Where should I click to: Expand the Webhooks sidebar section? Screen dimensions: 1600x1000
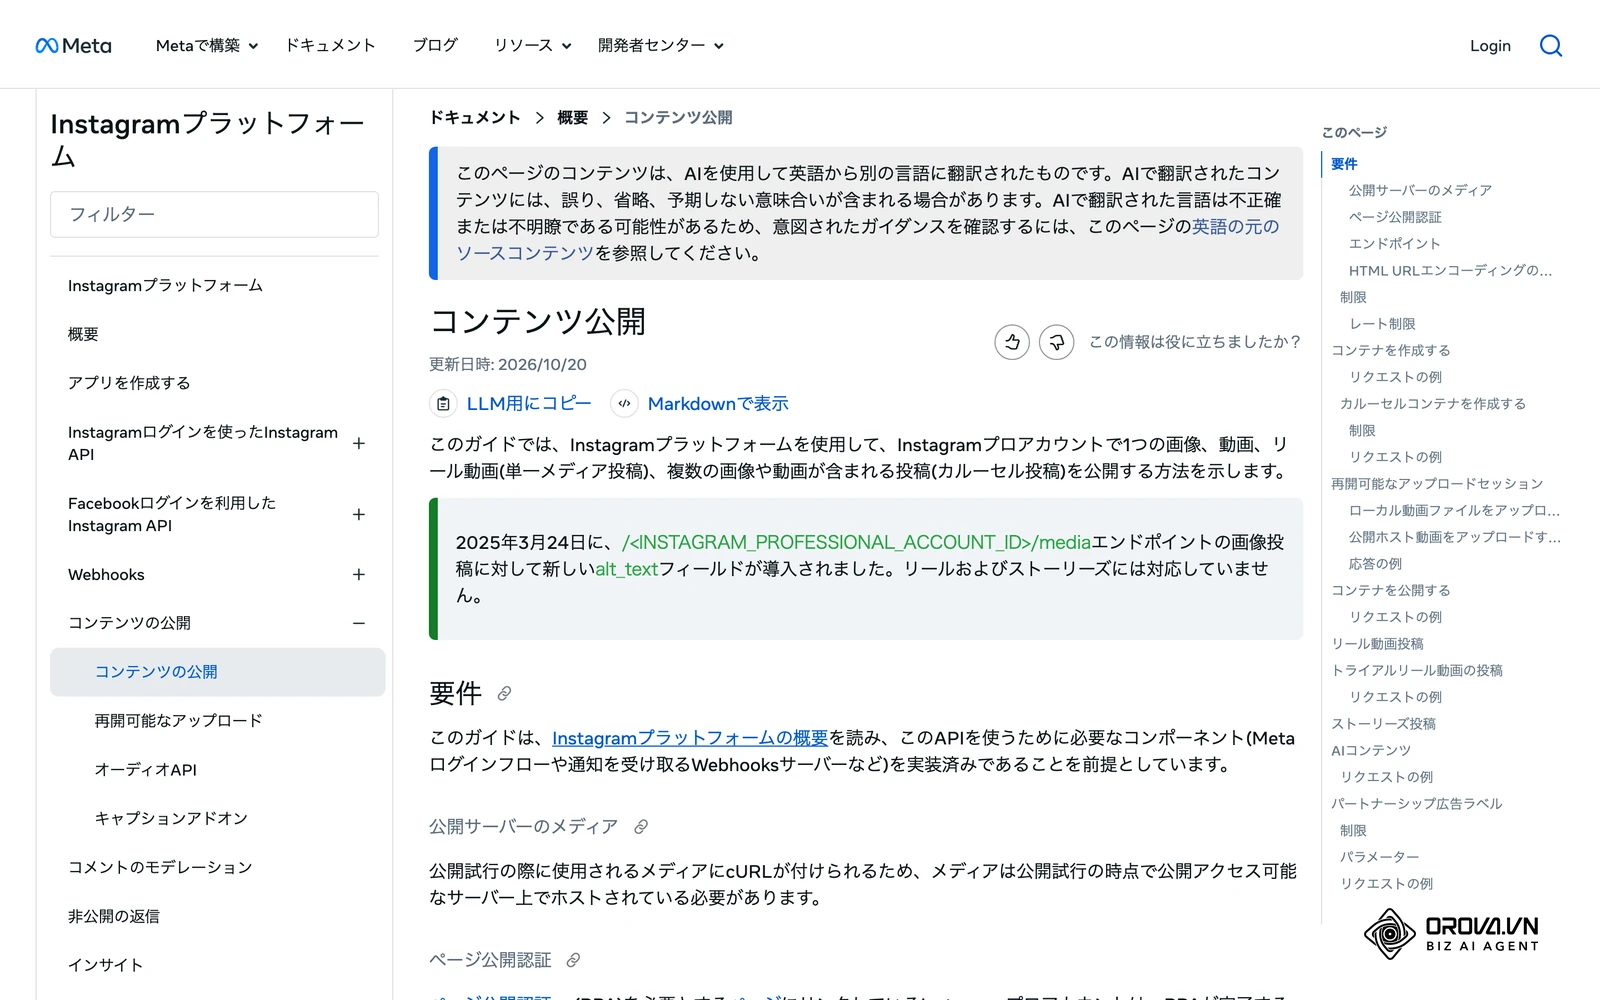(x=359, y=575)
